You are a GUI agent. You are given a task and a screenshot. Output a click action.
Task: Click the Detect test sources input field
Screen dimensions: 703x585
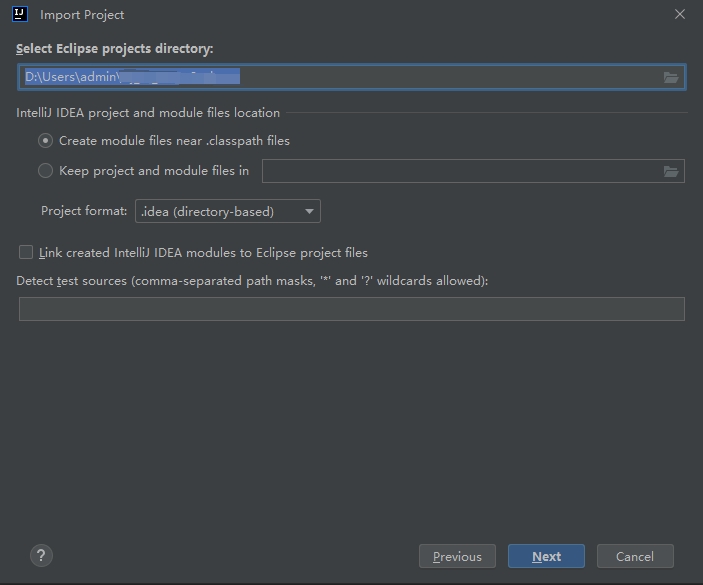coord(351,309)
